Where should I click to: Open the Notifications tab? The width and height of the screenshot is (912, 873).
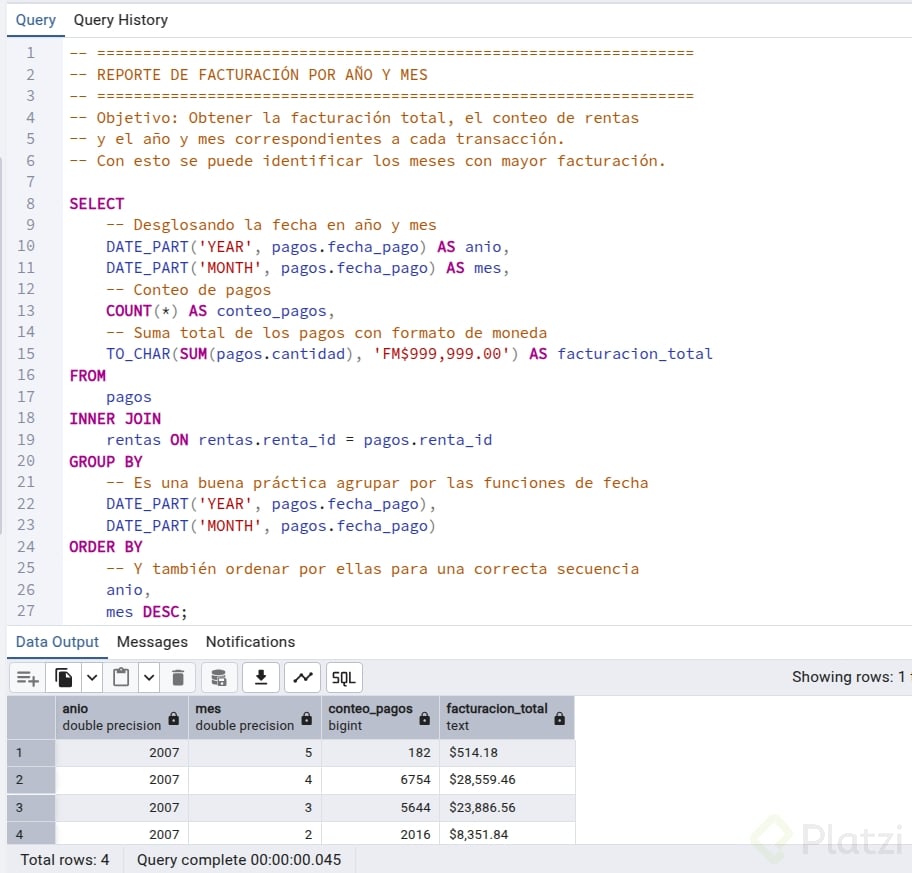pos(250,642)
